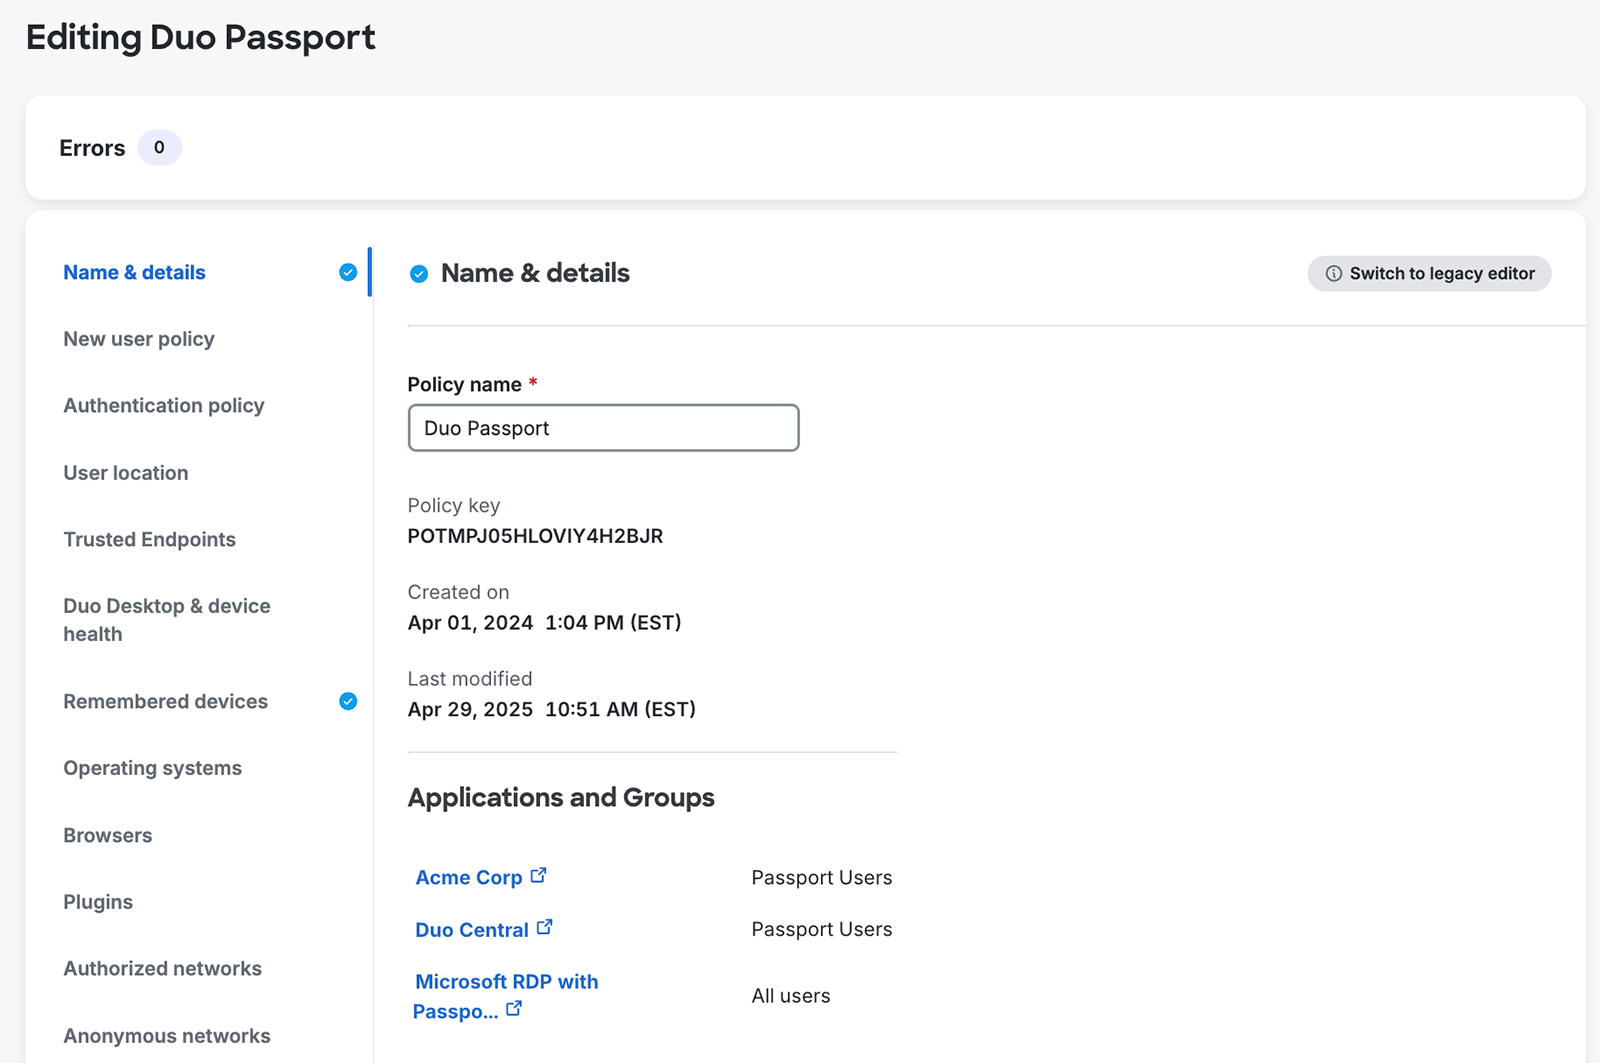This screenshot has height=1063, width=1600.
Task: Click the Switch to legacy editor button
Action: (x=1428, y=273)
